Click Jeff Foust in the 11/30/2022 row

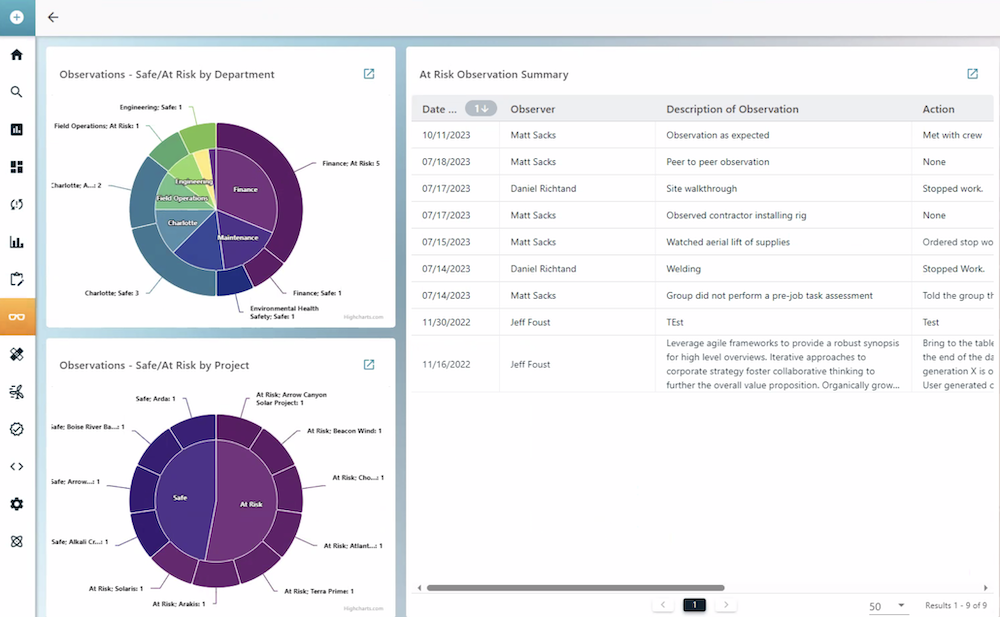[x=530, y=323]
